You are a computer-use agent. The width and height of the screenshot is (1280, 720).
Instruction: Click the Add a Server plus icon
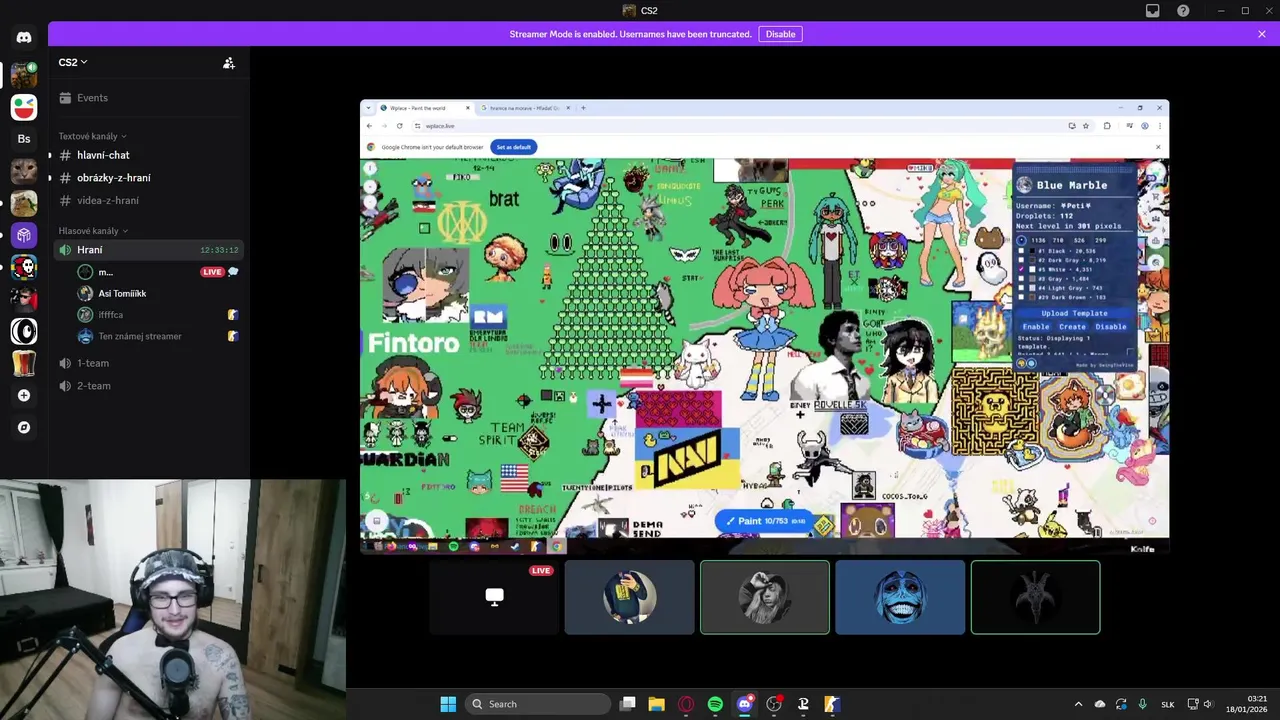(x=24, y=395)
